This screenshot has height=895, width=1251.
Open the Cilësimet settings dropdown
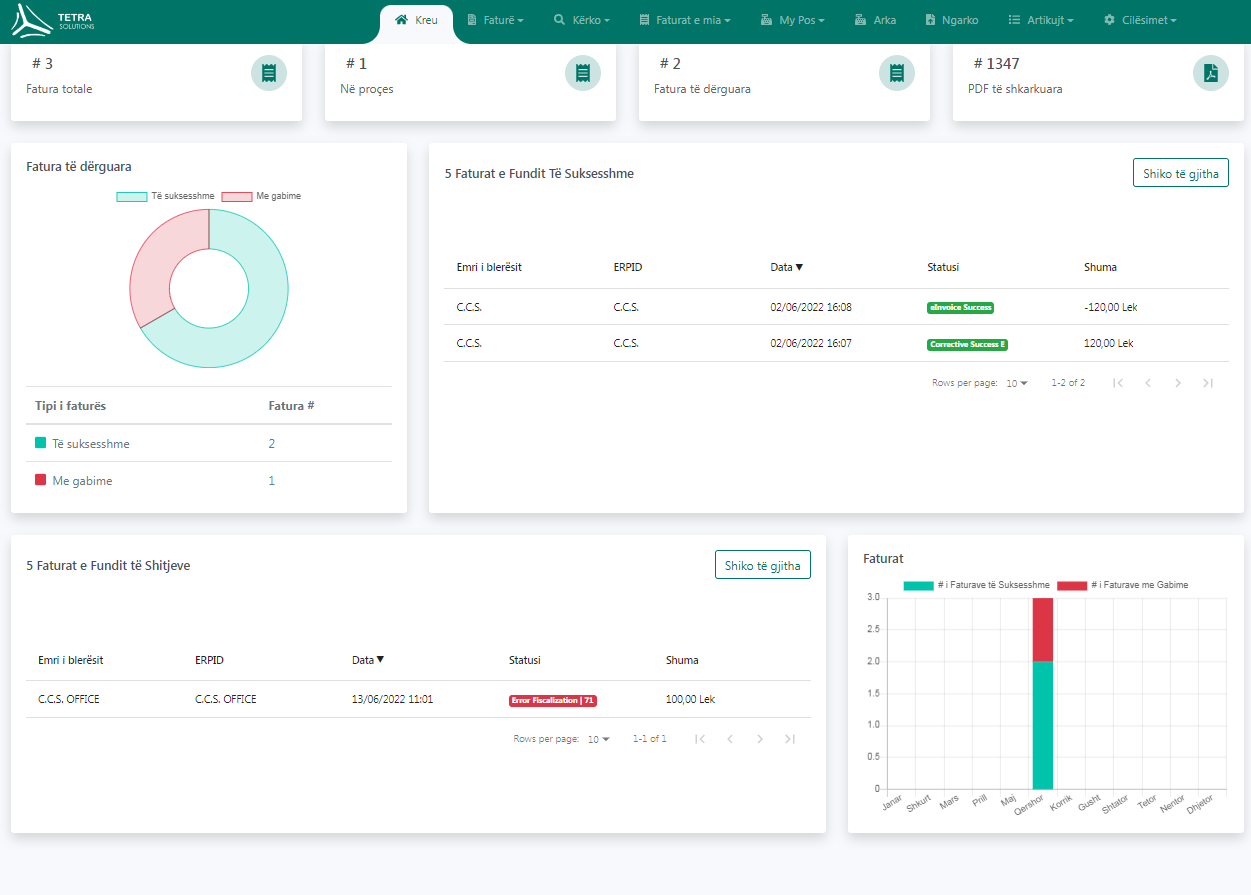click(1140, 20)
